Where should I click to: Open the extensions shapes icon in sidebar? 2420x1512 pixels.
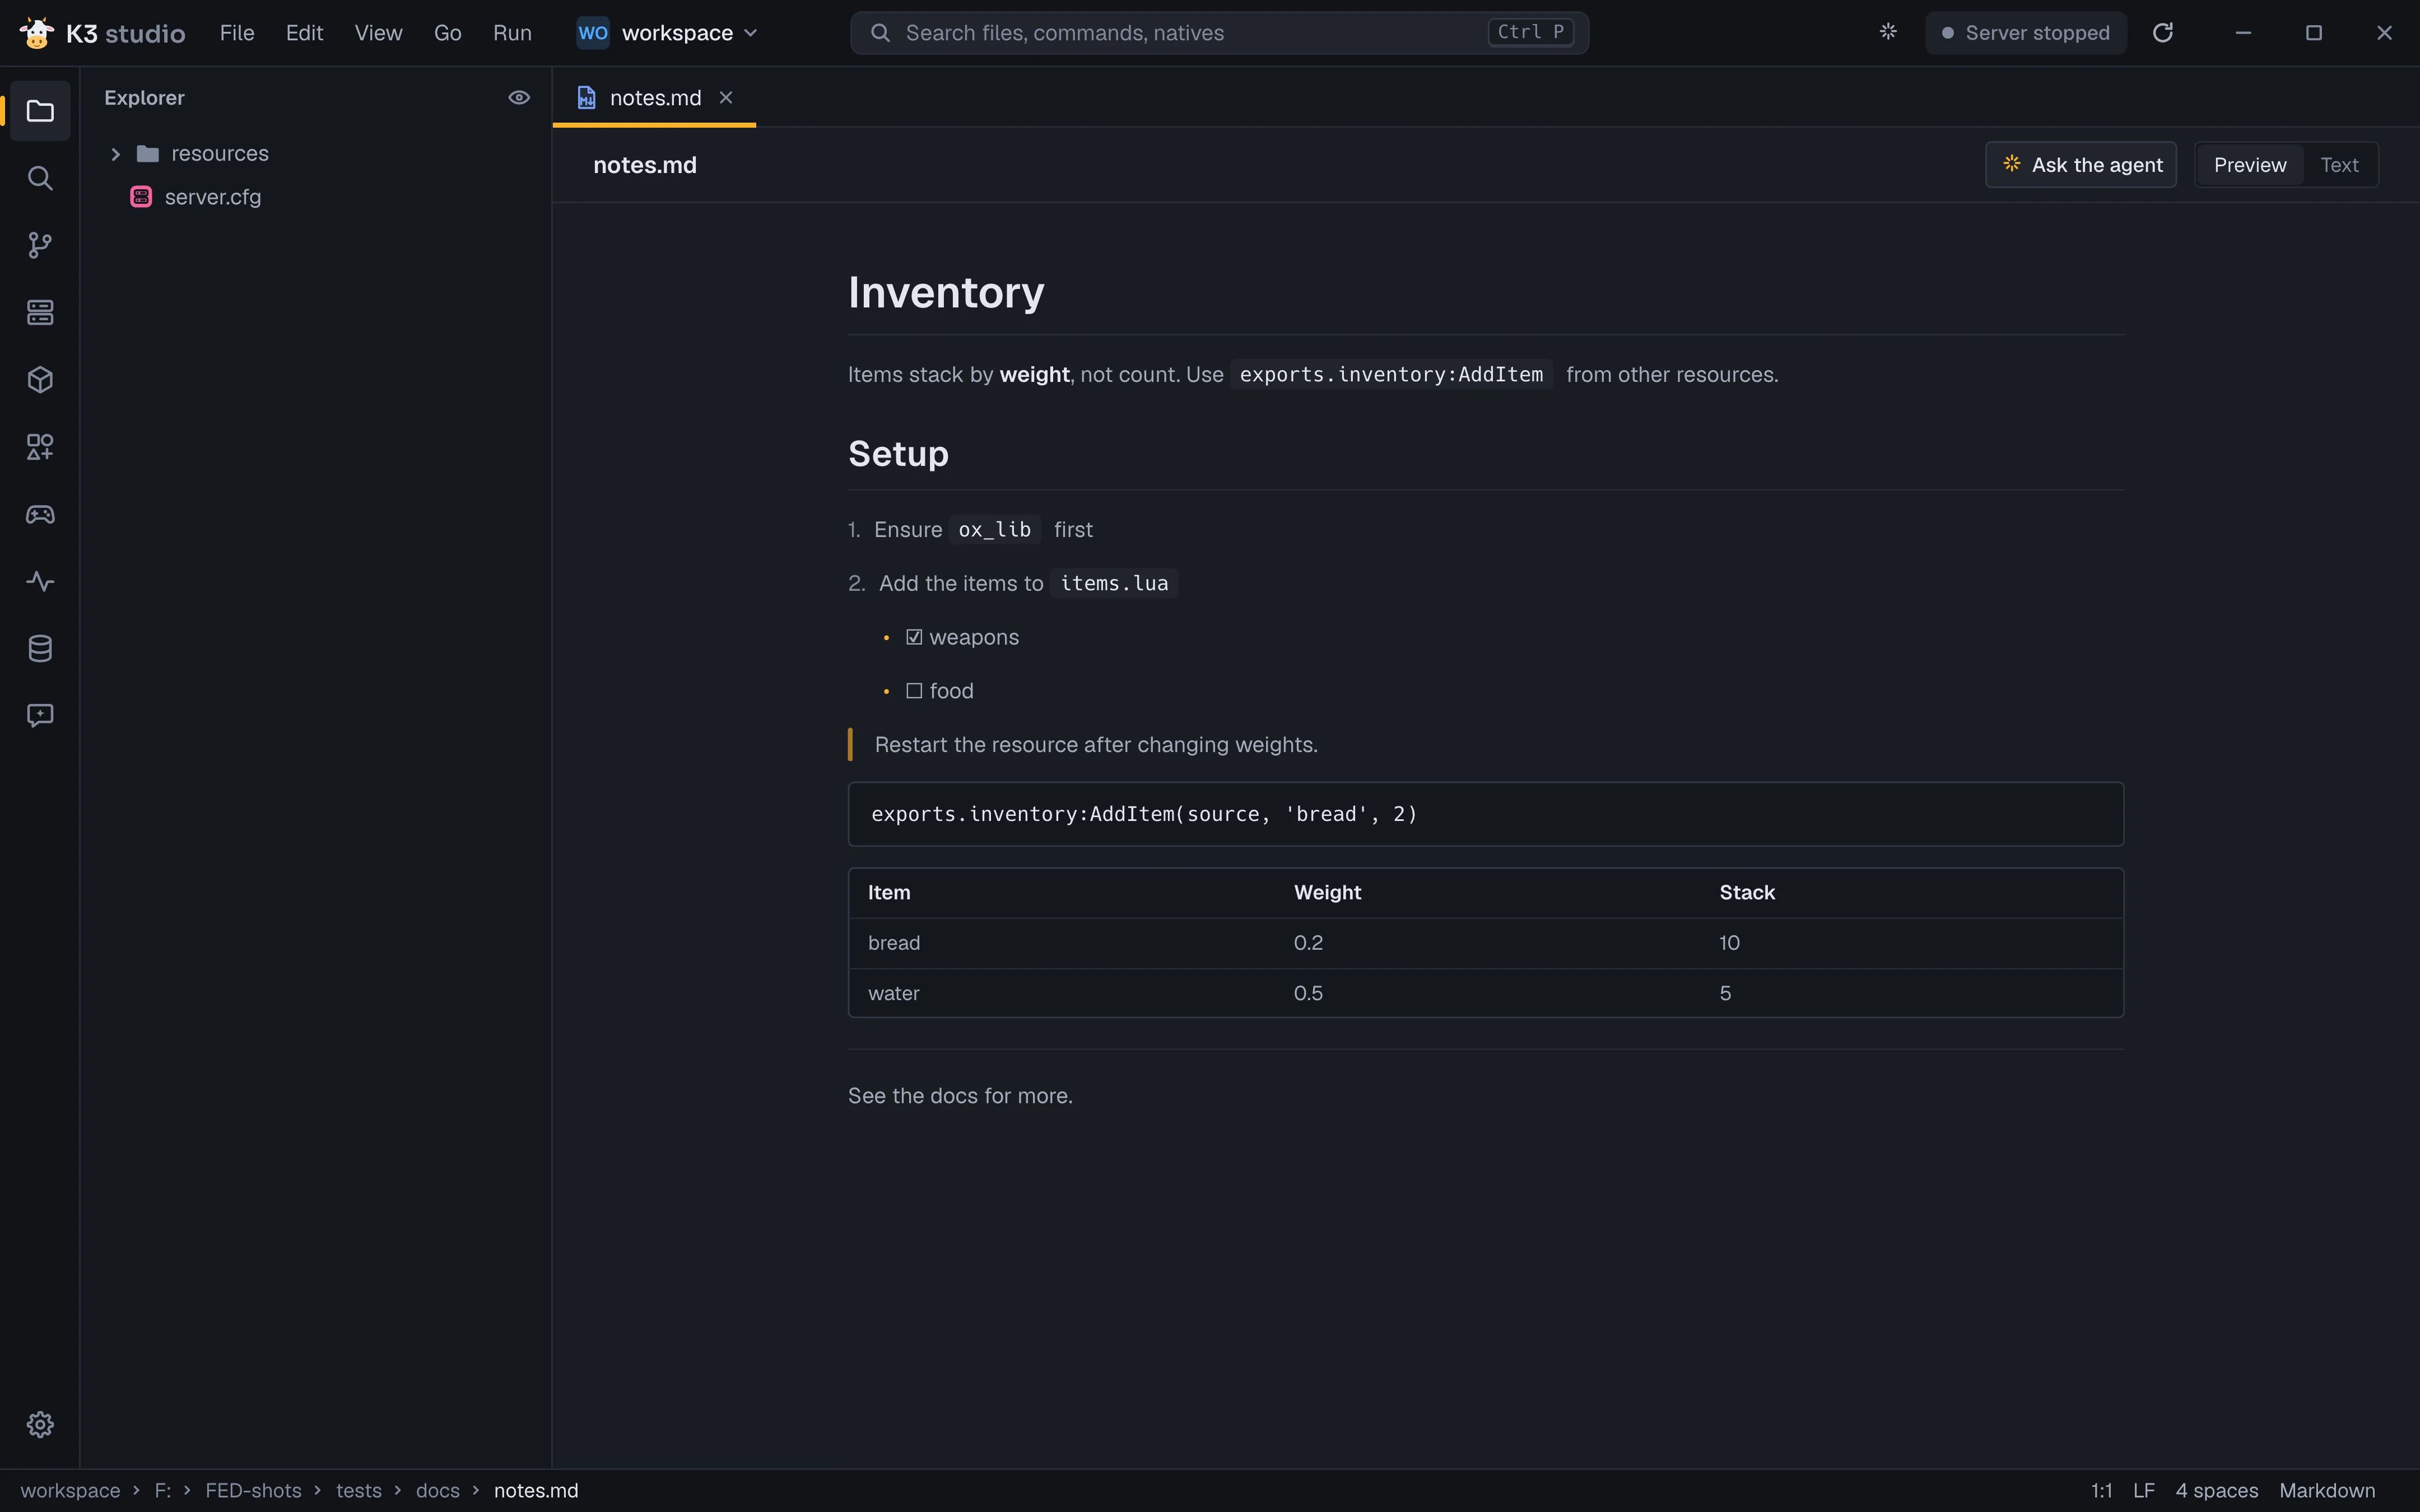point(40,447)
